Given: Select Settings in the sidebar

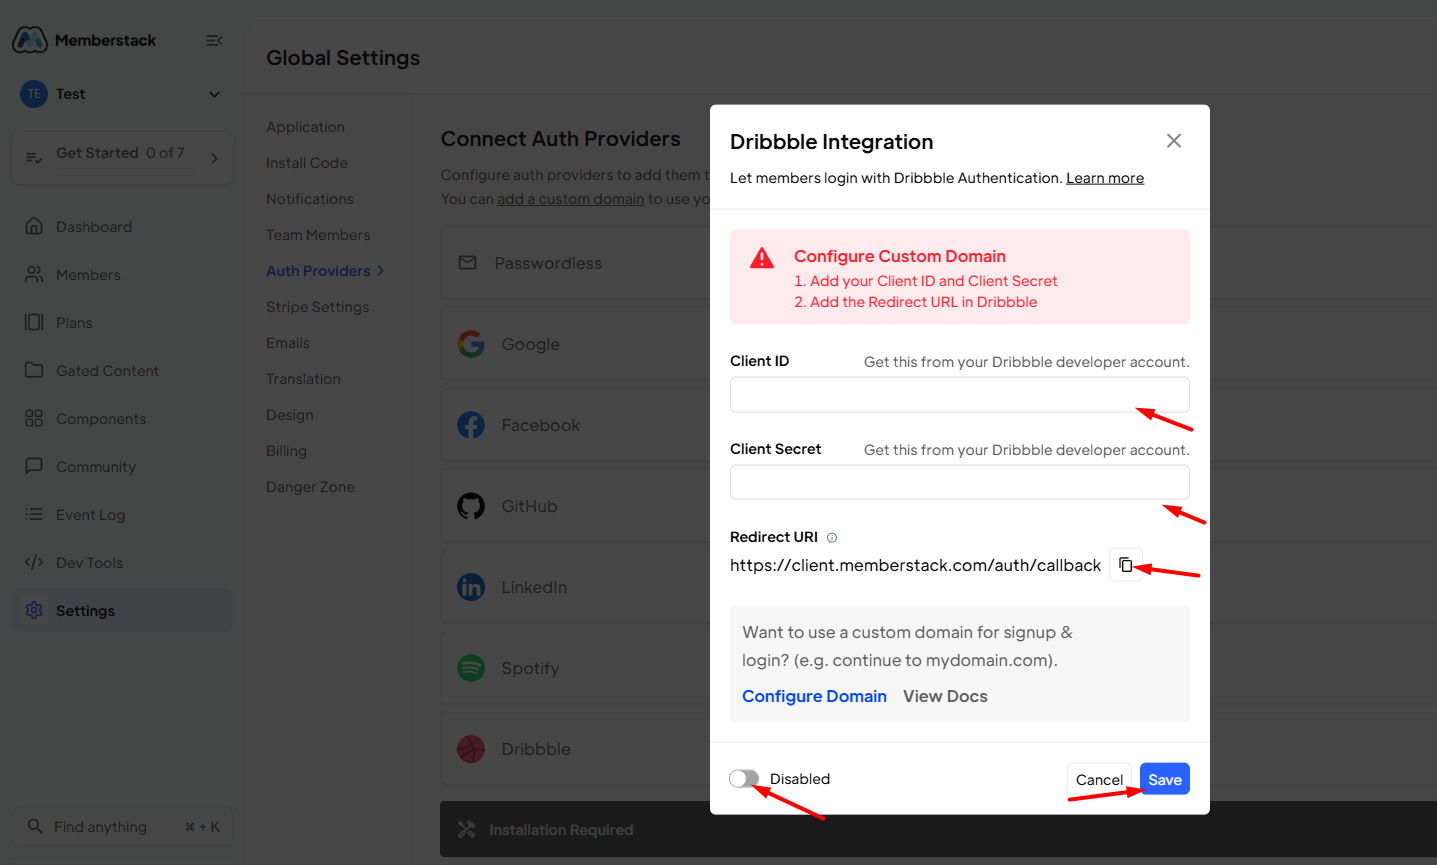Looking at the screenshot, I should click(122, 611).
